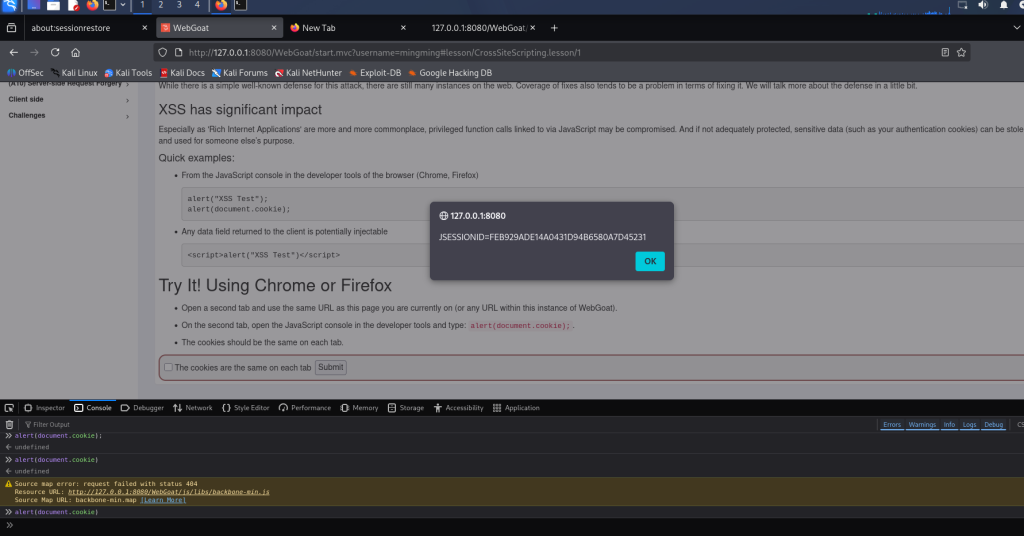This screenshot has width=1024, height=536.
Task: Bookmark this page with the star icon
Action: coord(961,52)
